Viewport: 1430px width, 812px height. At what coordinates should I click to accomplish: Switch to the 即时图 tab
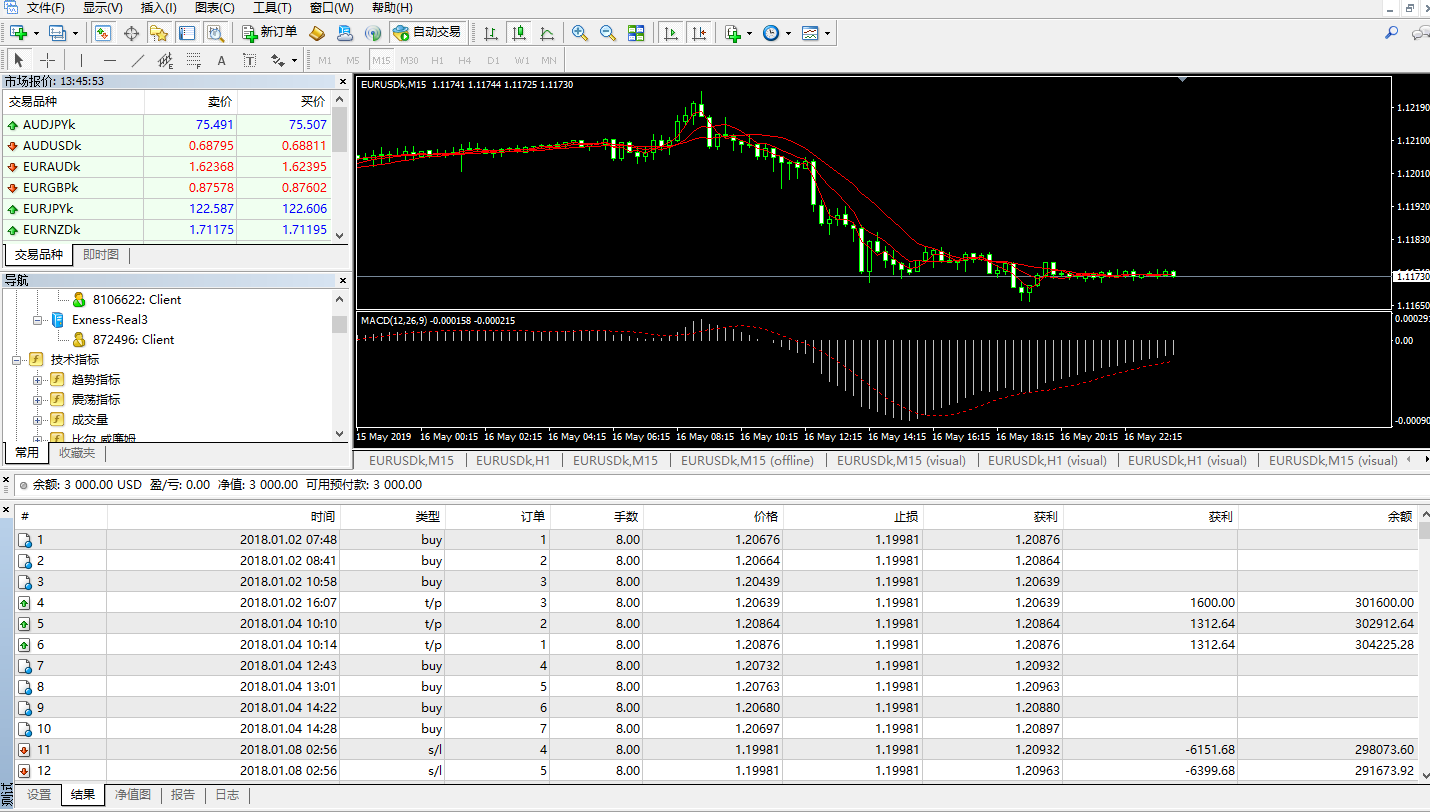click(x=101, y=255)
